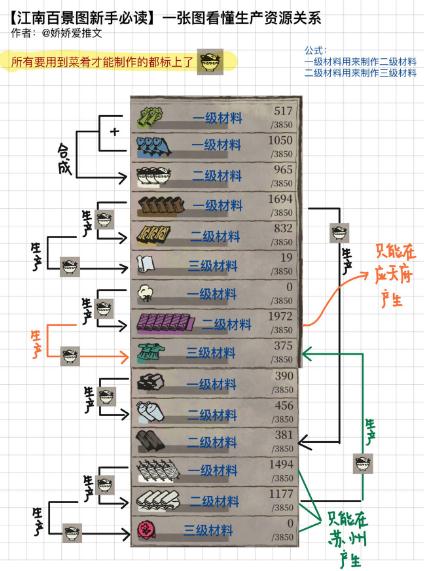Click the red embroidery seal icon
The image size is (424, 571).
click(x=146, y=529)
